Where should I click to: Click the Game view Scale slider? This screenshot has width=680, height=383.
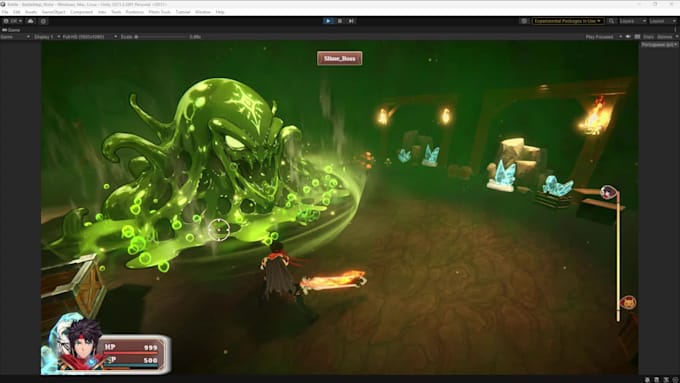161,37
